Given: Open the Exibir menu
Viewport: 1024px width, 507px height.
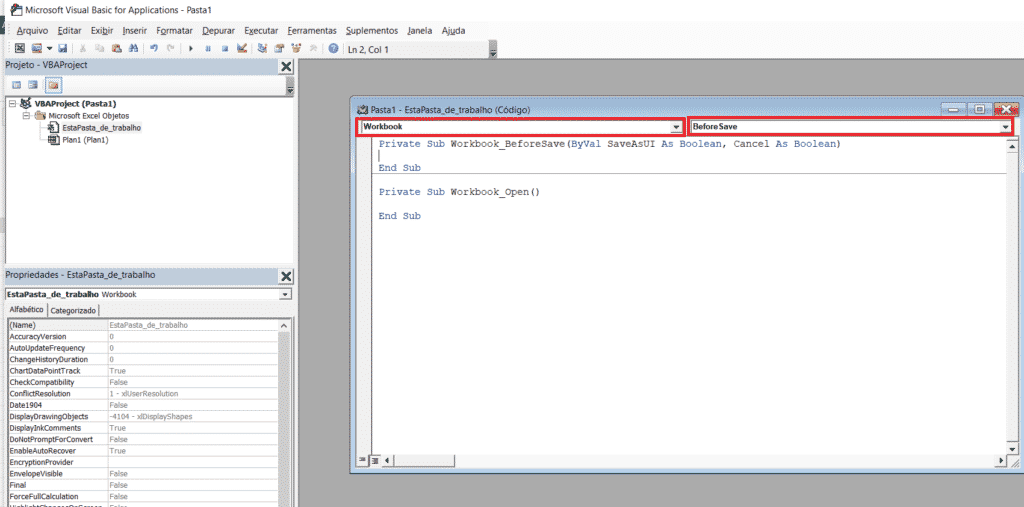Looking at the screenshot, I should pyautogui.click(x=102, y=31).
